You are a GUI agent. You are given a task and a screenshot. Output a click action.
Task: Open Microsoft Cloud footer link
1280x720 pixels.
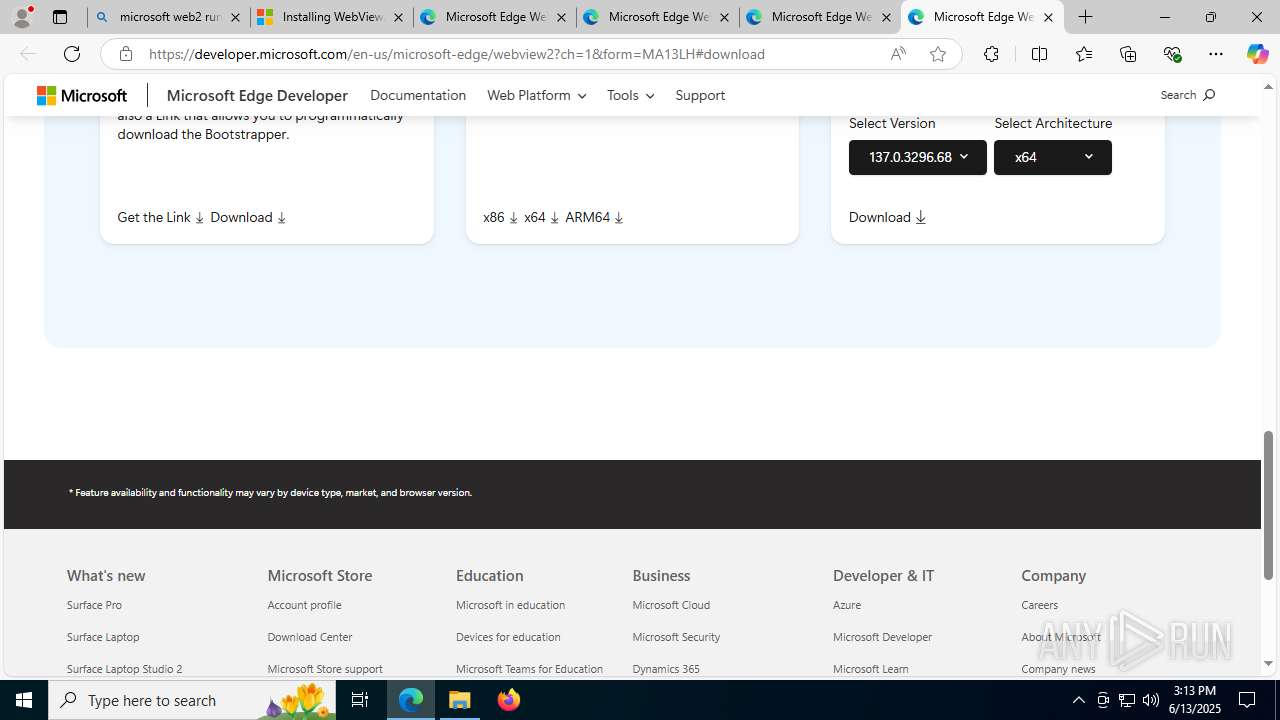(x=671, y=605)
